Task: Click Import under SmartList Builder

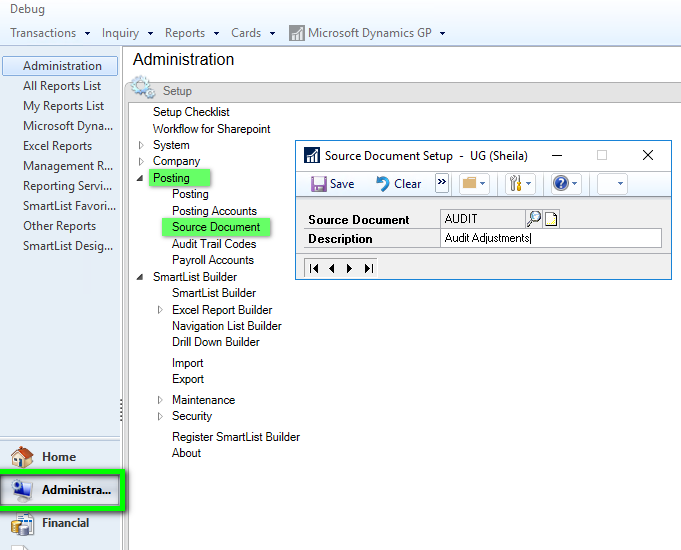Action: 188,363
